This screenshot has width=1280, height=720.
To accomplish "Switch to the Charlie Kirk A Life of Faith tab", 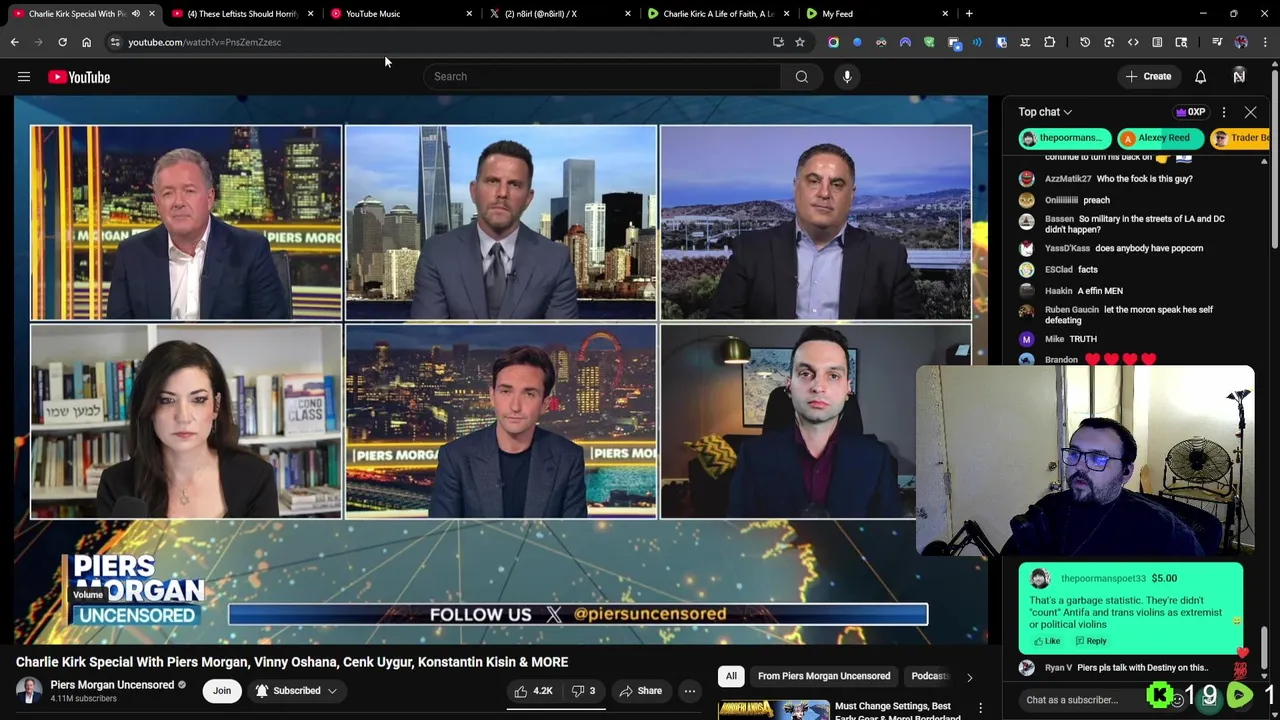I will click(718, 14).
